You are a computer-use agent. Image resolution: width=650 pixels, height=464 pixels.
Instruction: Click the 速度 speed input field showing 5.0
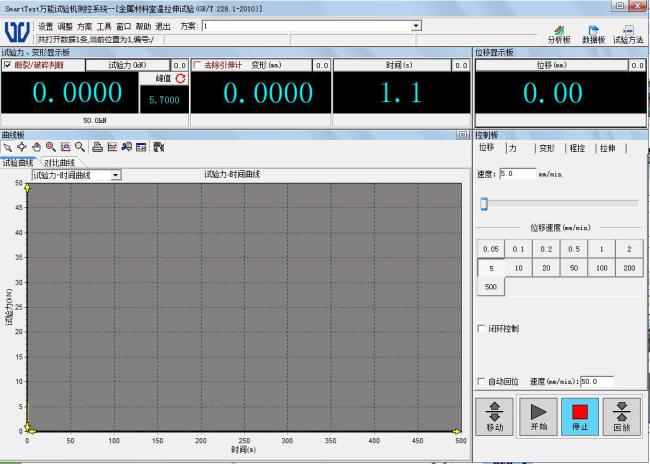click(x=517, y=173)
